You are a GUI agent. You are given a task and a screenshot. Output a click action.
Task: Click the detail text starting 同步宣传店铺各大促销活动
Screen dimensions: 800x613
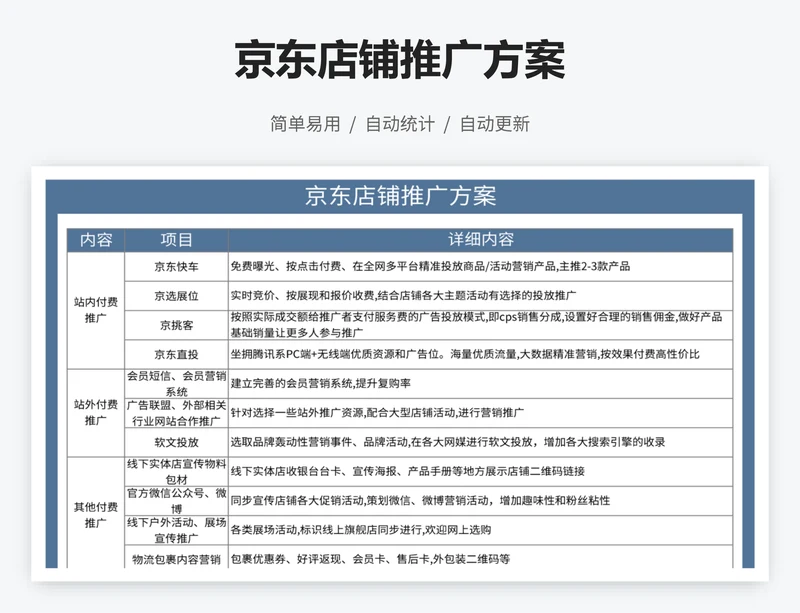click(420, 500)
